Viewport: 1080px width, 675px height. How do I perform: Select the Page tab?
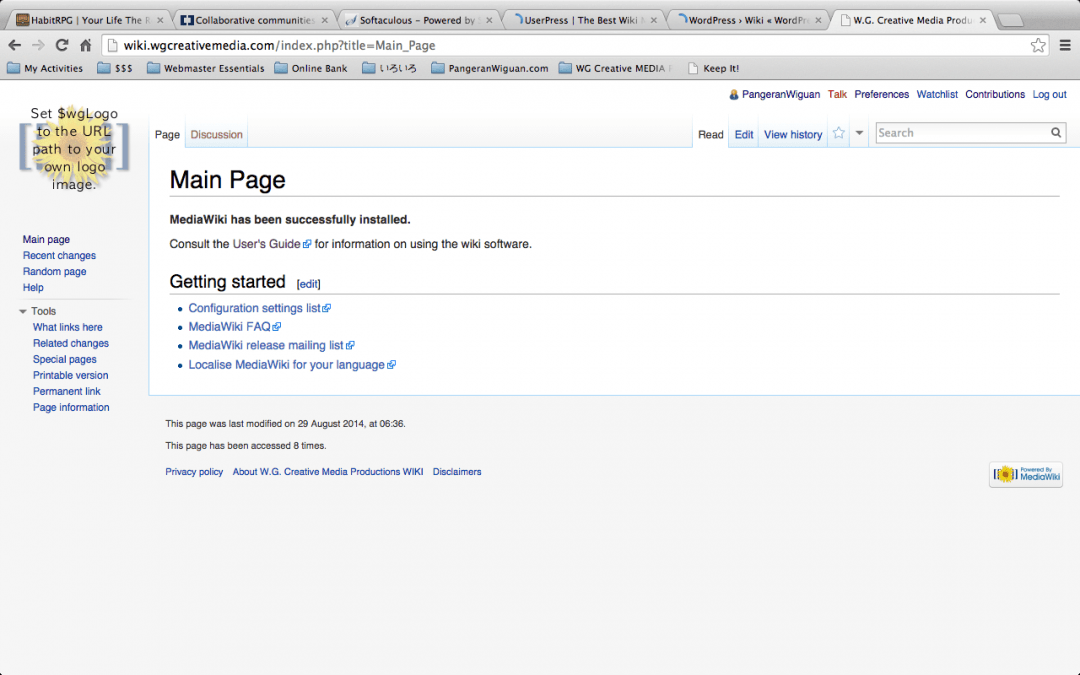pyautogui.click(x=167, y=134)
